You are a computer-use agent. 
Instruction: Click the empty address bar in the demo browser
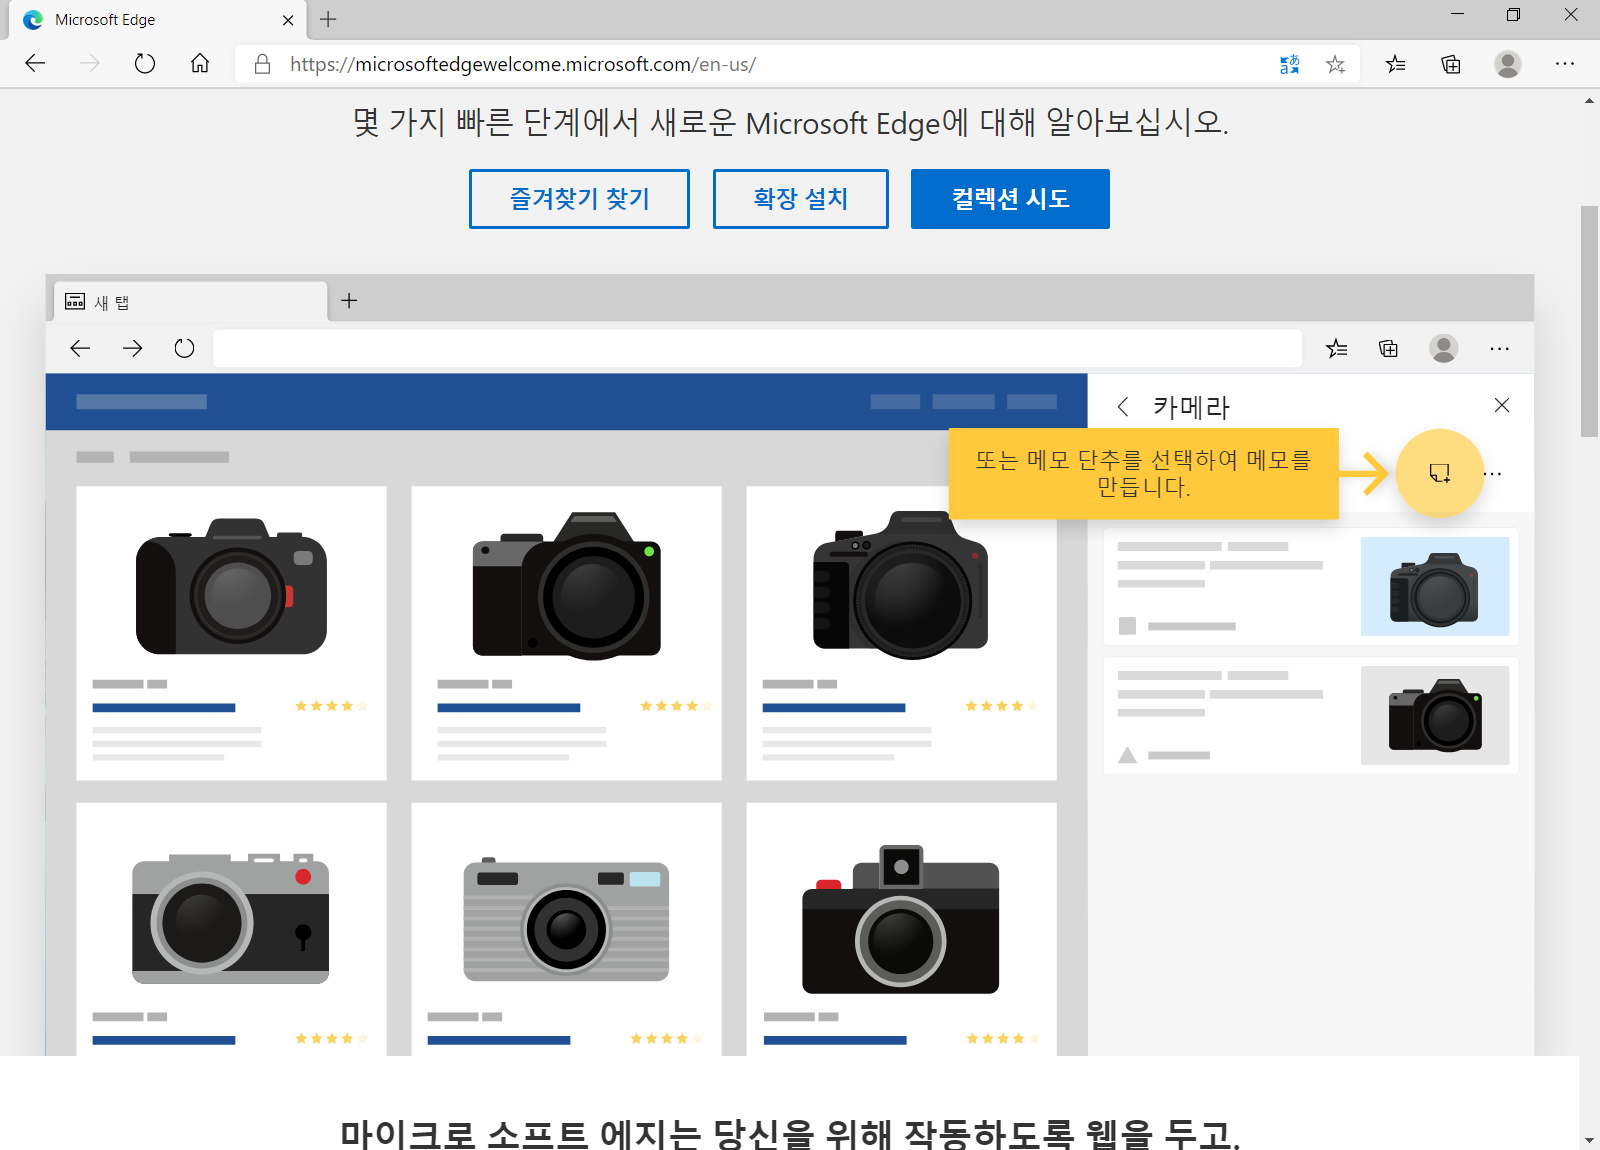757,348
